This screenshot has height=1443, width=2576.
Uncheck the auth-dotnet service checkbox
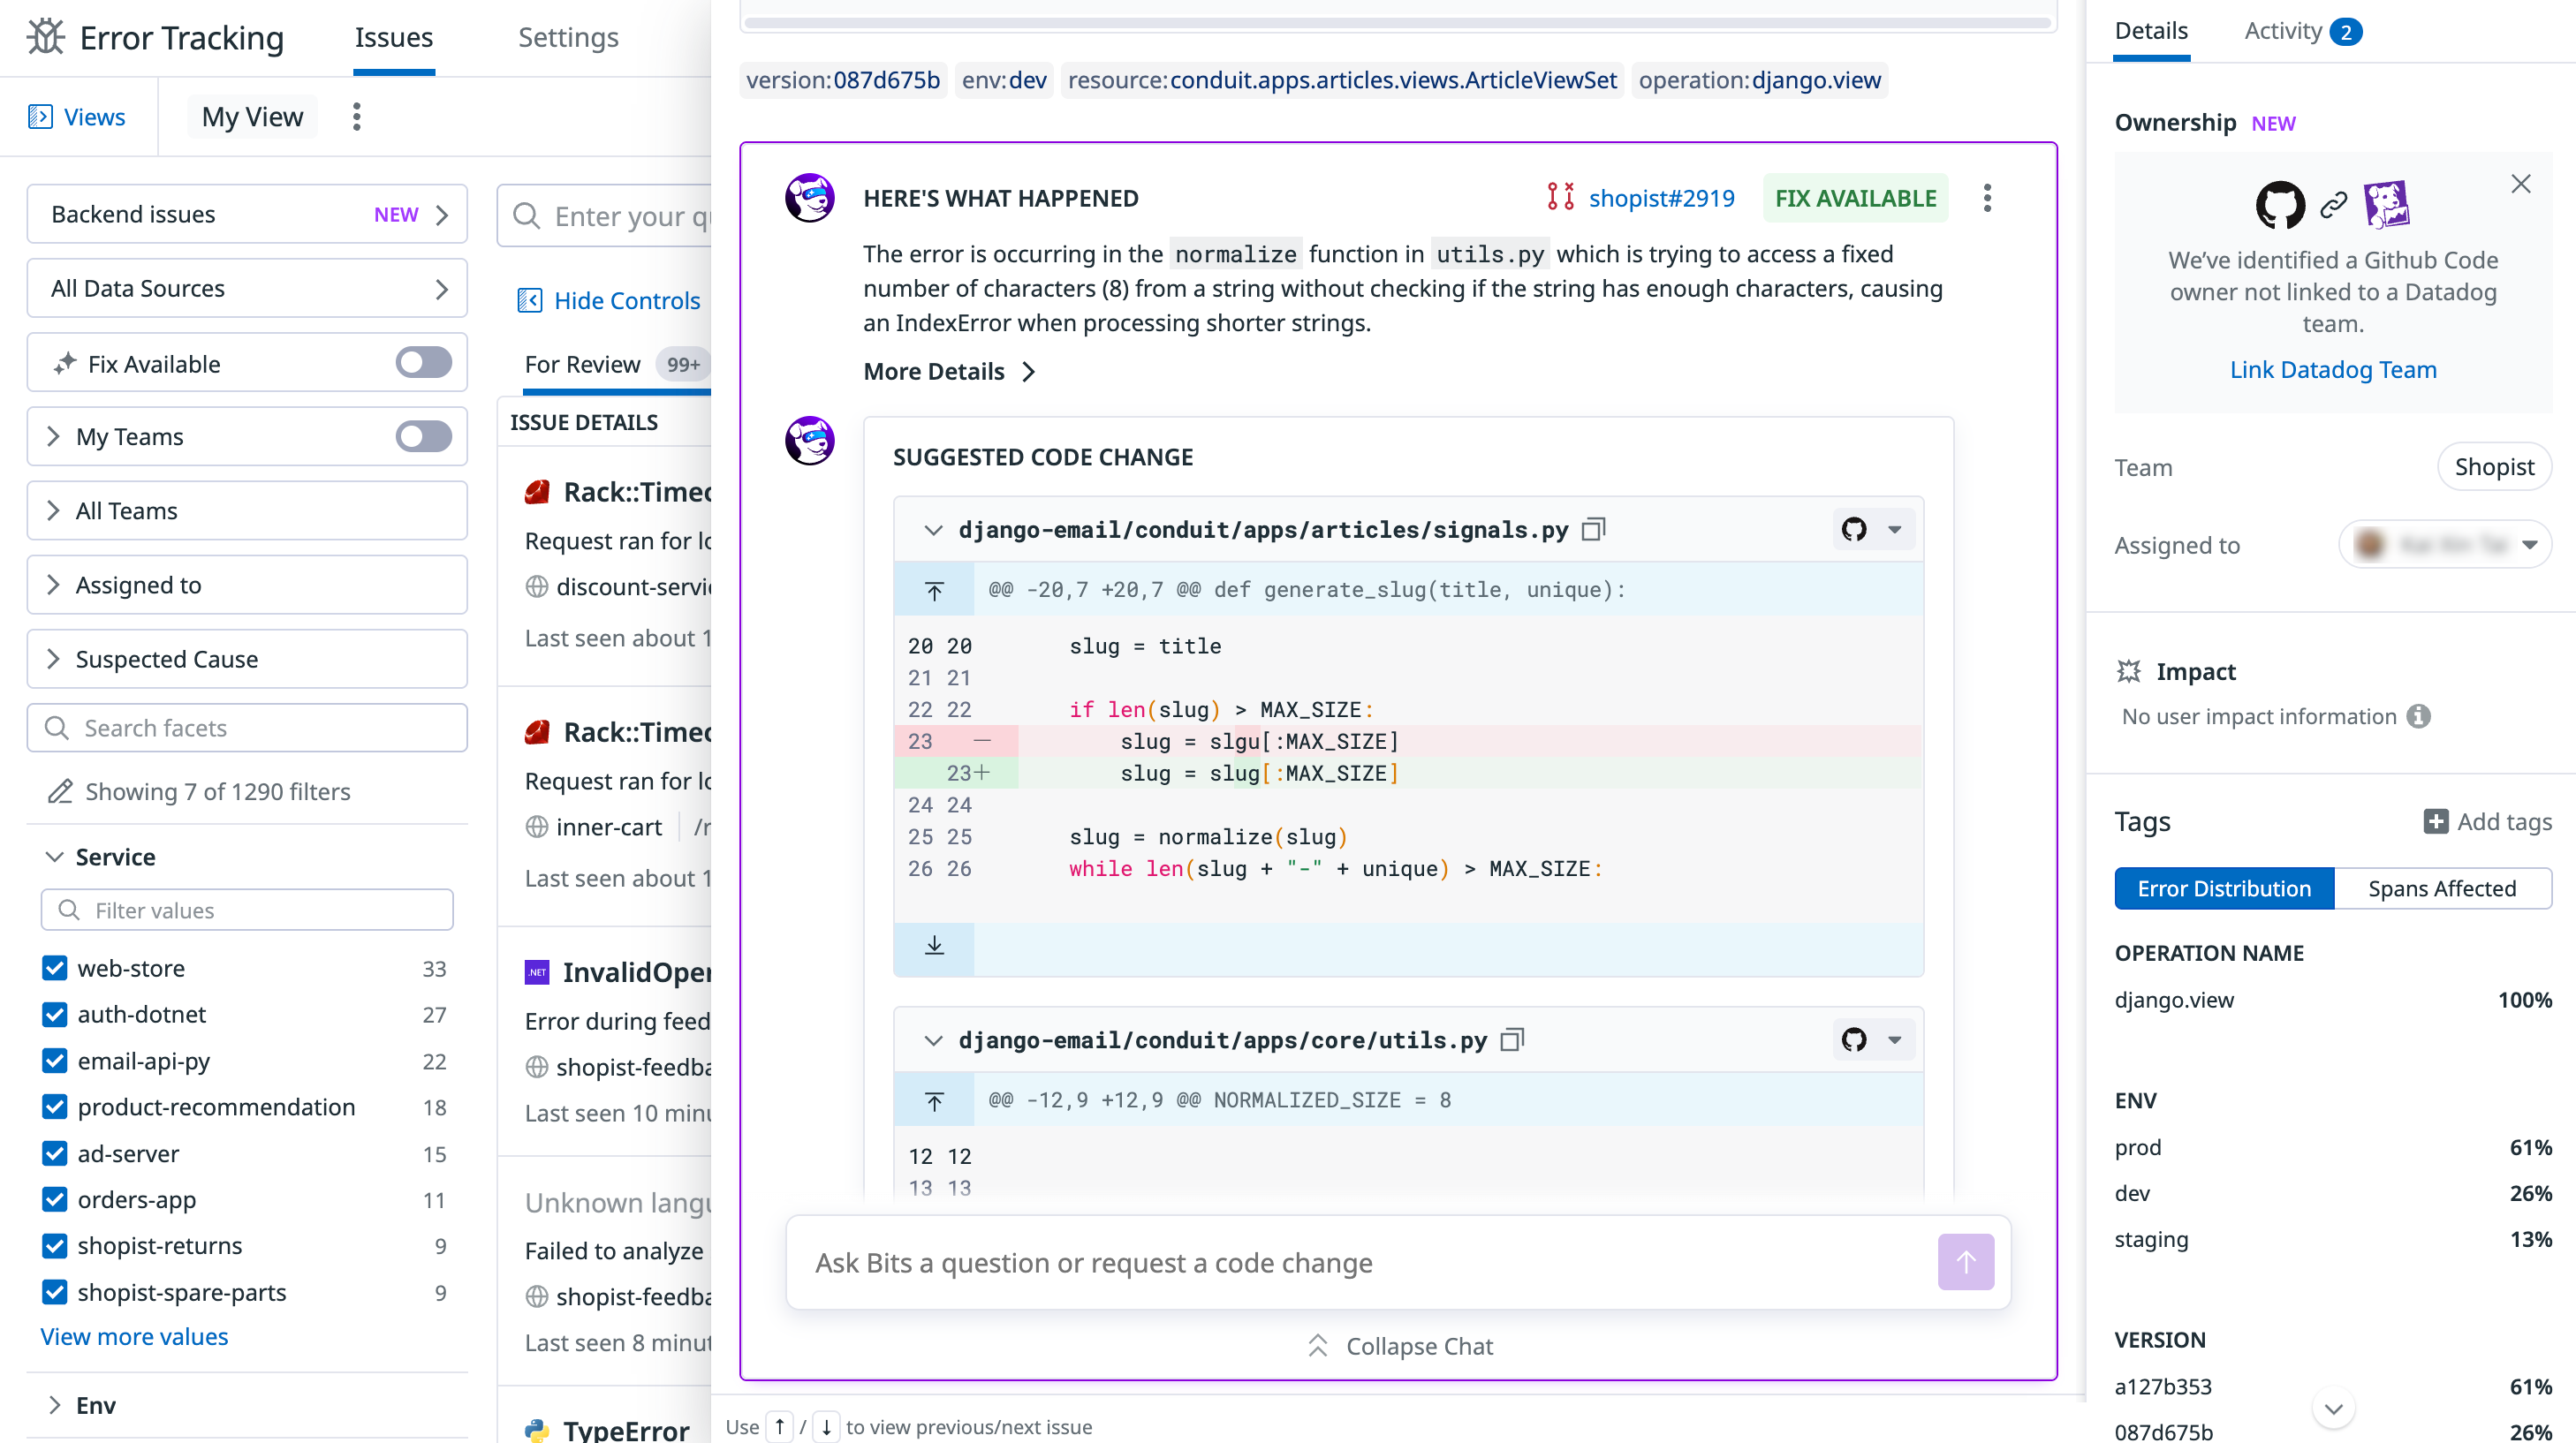point(55,1014)
